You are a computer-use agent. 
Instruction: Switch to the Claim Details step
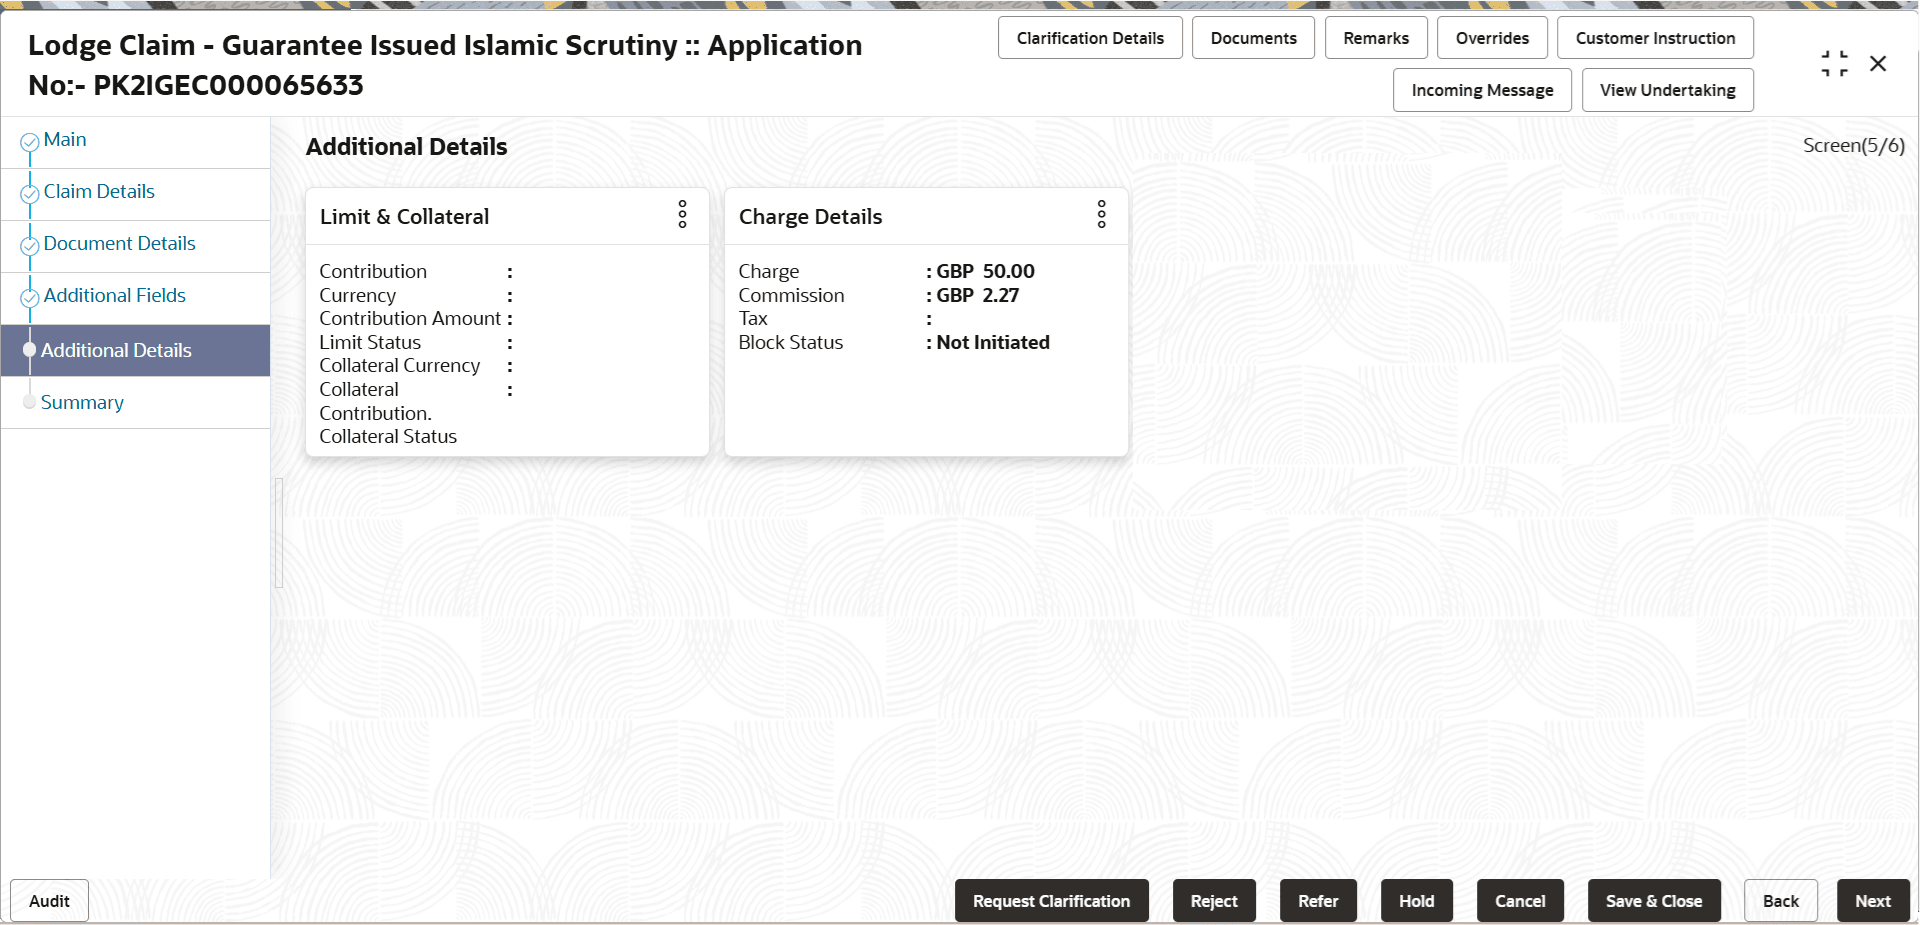(x=99, y=190)
